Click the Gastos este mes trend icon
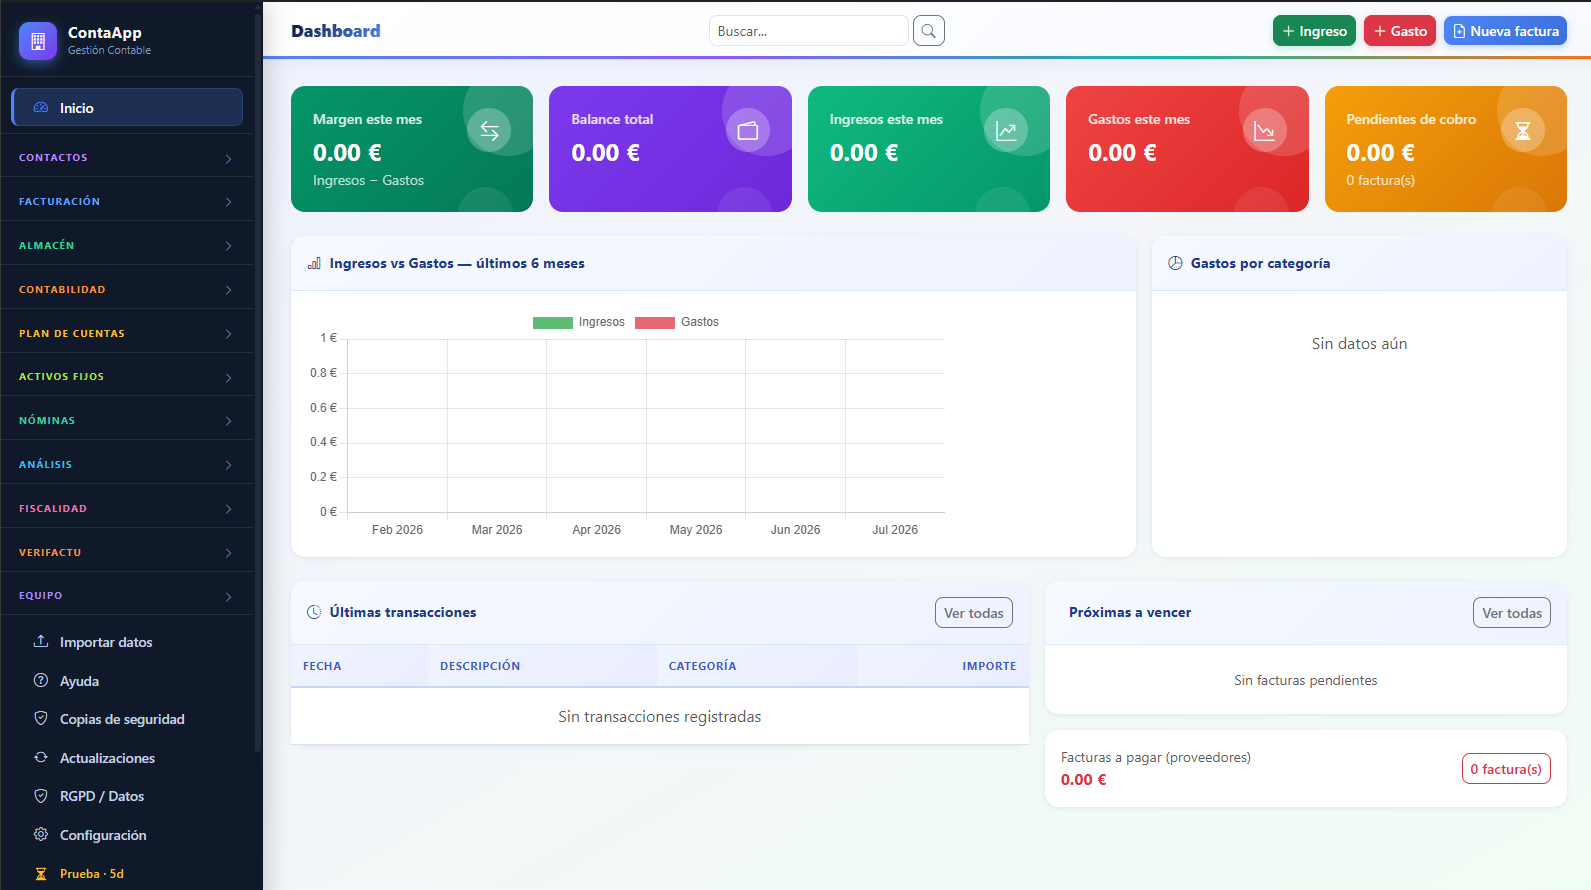The image size is (1591, 890). click(x=1264, y=130)
